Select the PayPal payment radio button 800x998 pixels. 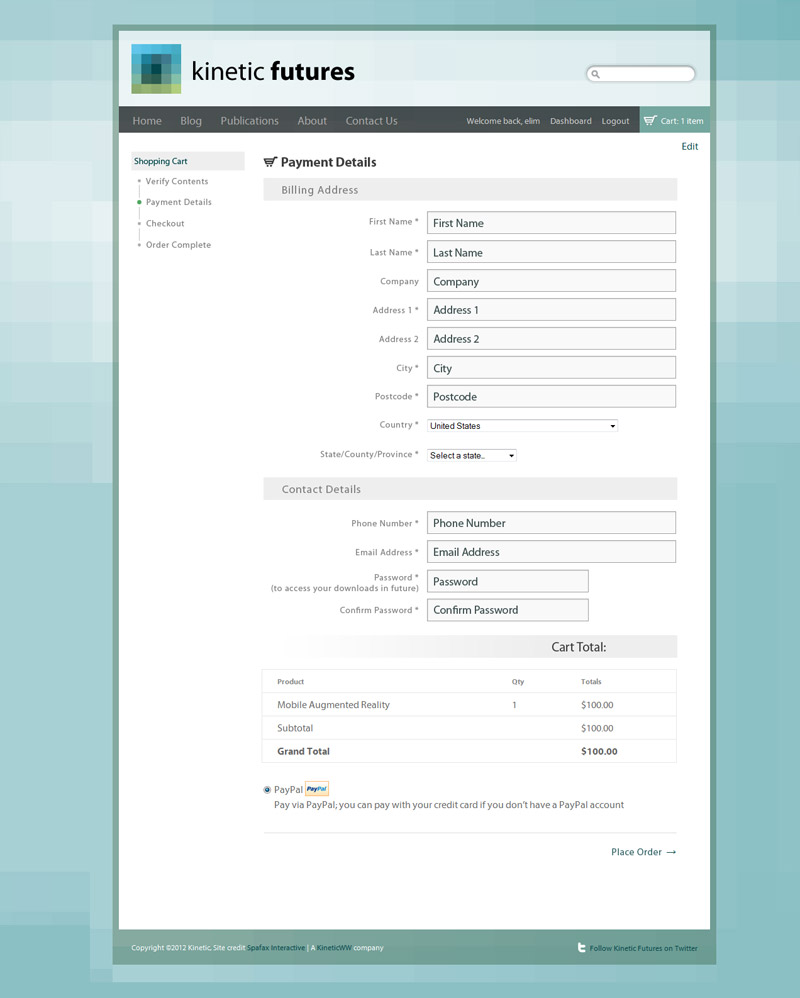pos(267,790)
